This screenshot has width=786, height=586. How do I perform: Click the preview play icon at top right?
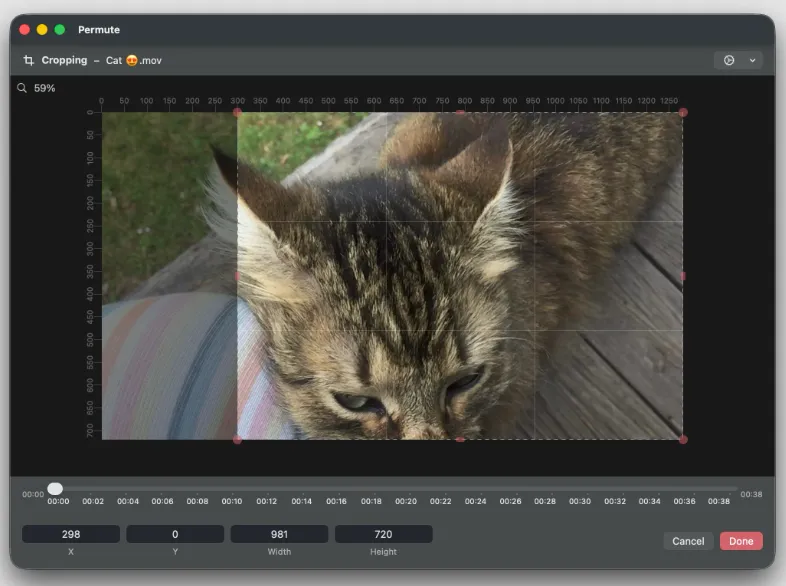729,61
